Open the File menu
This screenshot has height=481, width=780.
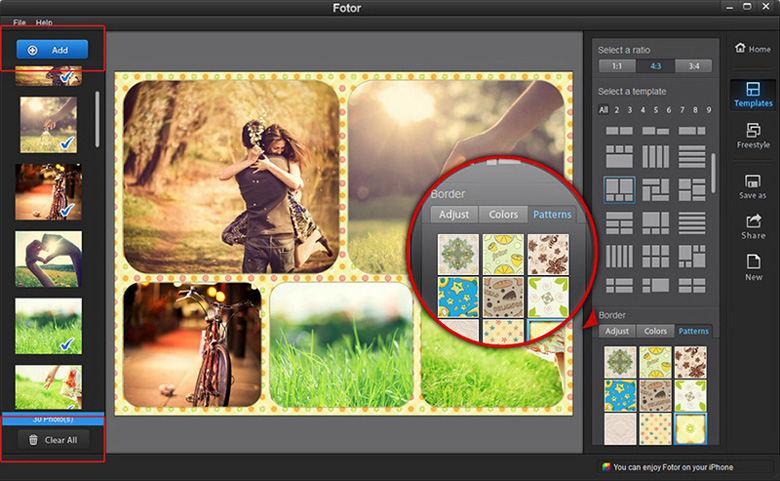(20, 22)
